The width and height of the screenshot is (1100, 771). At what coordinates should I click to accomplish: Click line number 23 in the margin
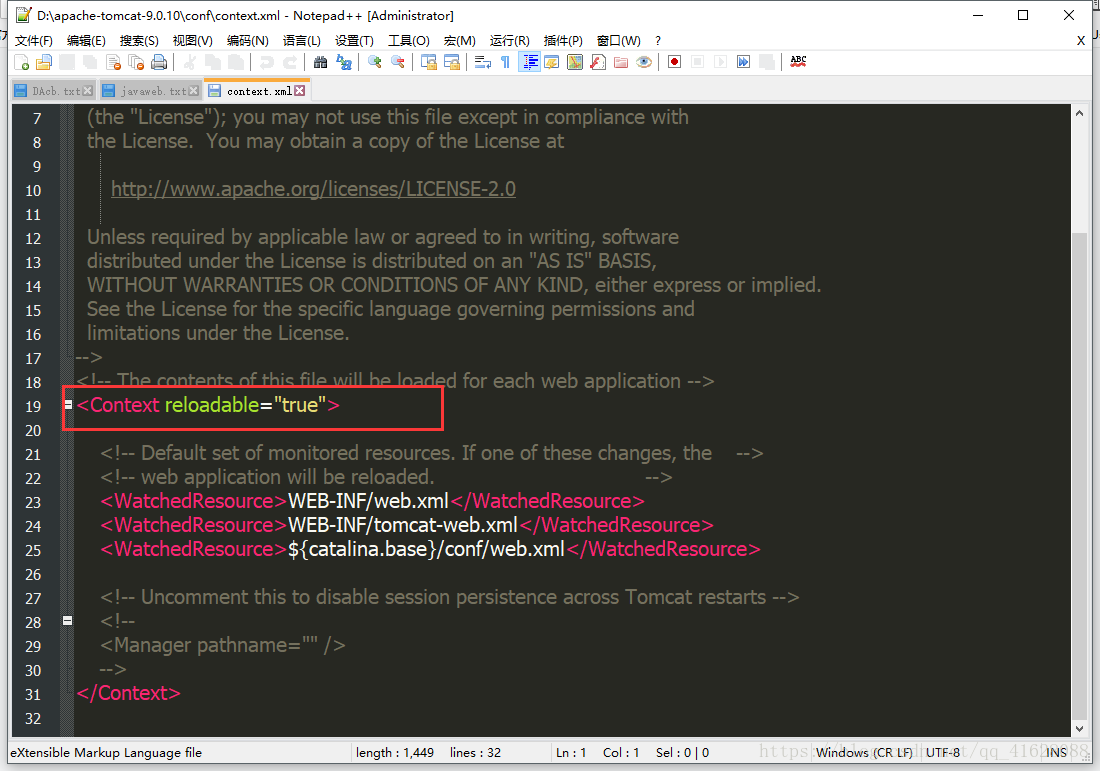[x=33, y=502]
